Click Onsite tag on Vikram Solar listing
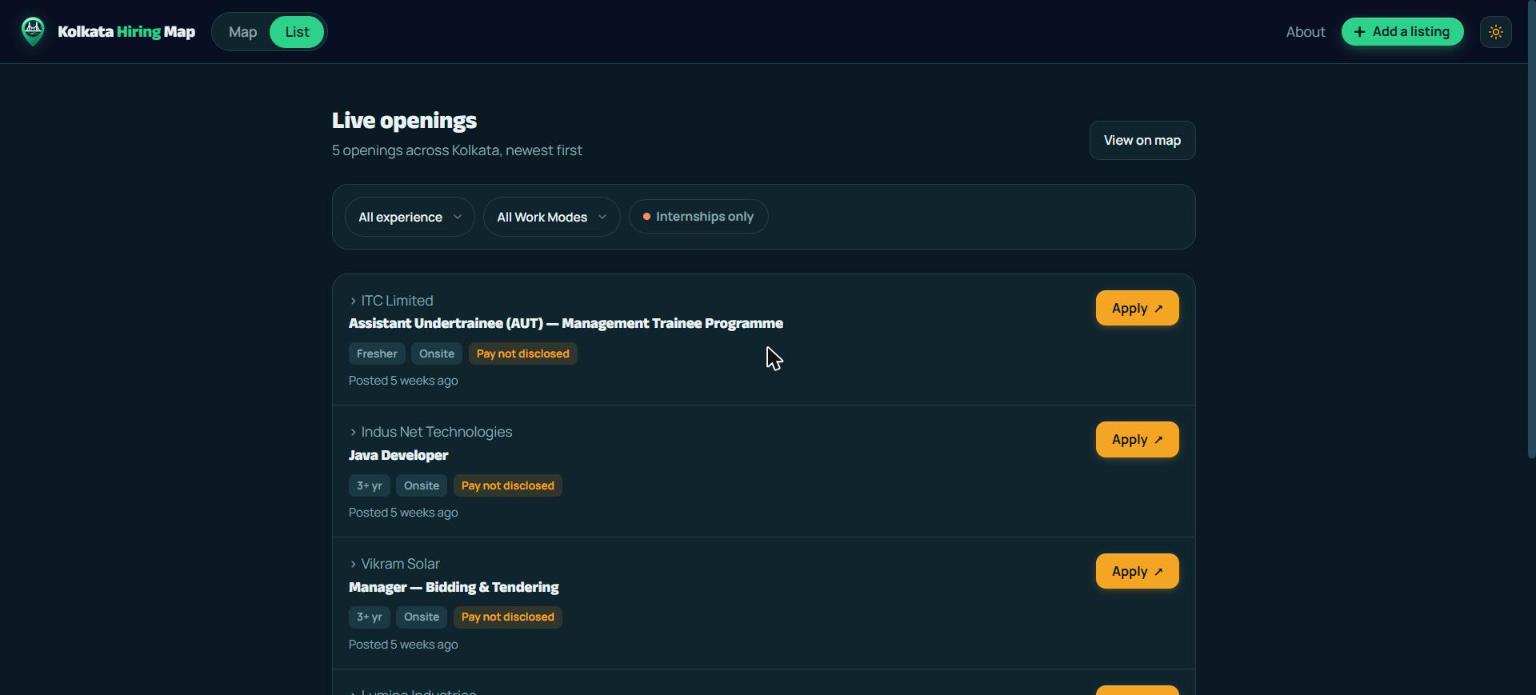This screenshot has width=1536, height=695. coord(422,617)
